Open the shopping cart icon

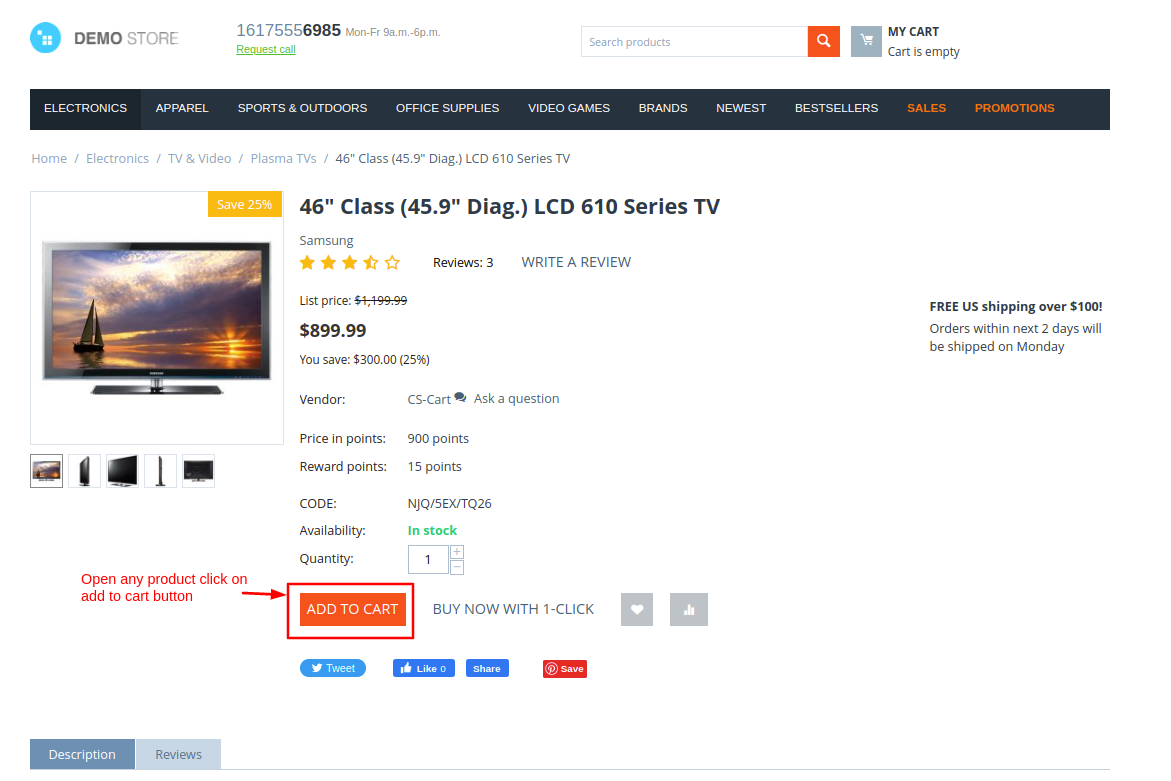tap(866, 41)
